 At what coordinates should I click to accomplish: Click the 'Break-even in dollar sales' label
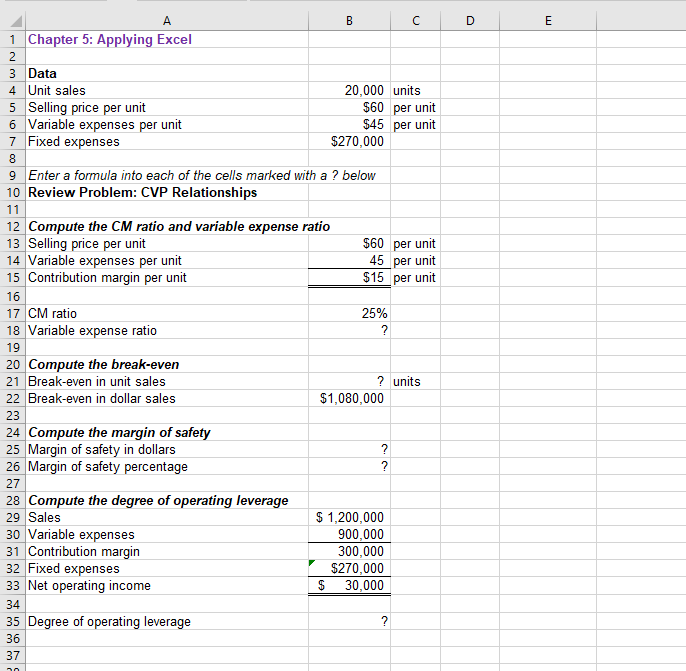click(102, 398)
